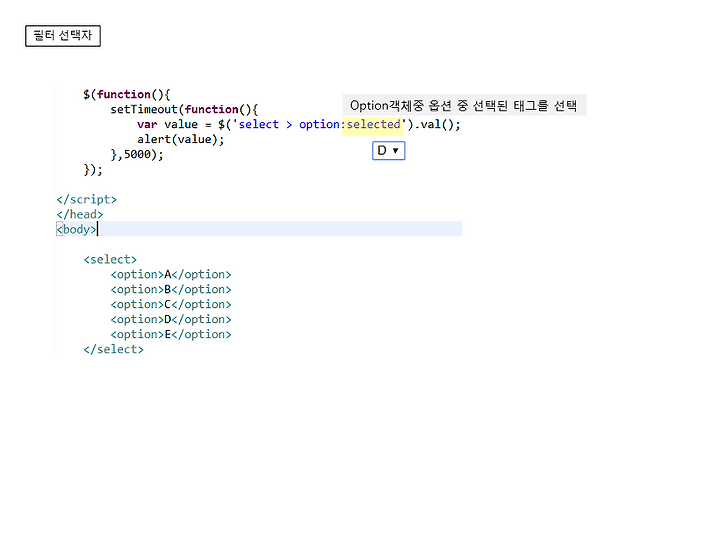720x540 pixels.
Task: Click 'var value' in the code
Action: tap(167, 124)
